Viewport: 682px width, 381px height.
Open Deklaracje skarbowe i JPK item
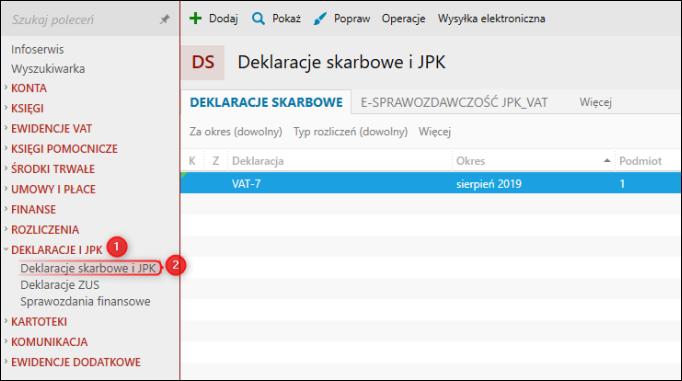point(88,268)
